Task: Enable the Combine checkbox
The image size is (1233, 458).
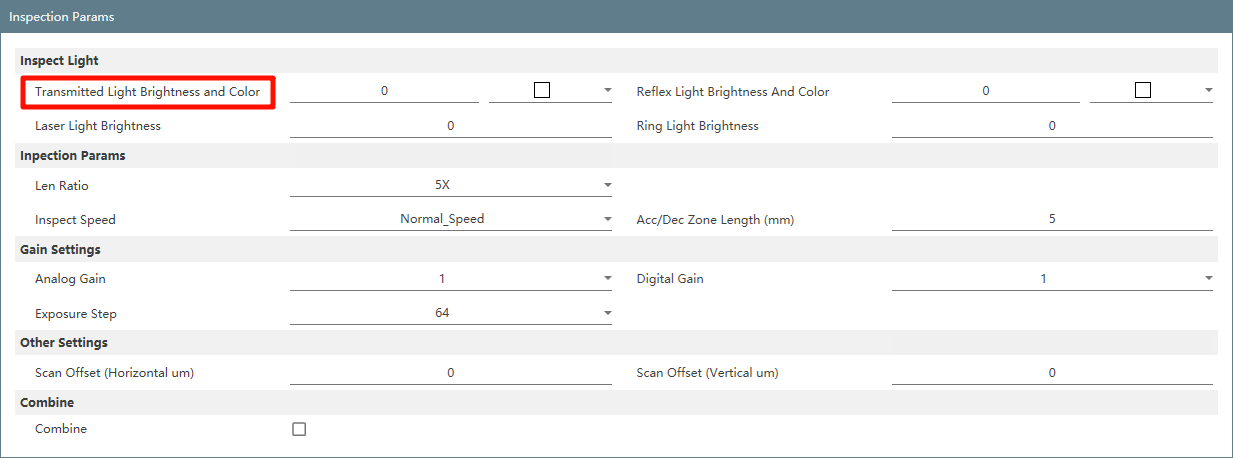Action: point(299,429)
